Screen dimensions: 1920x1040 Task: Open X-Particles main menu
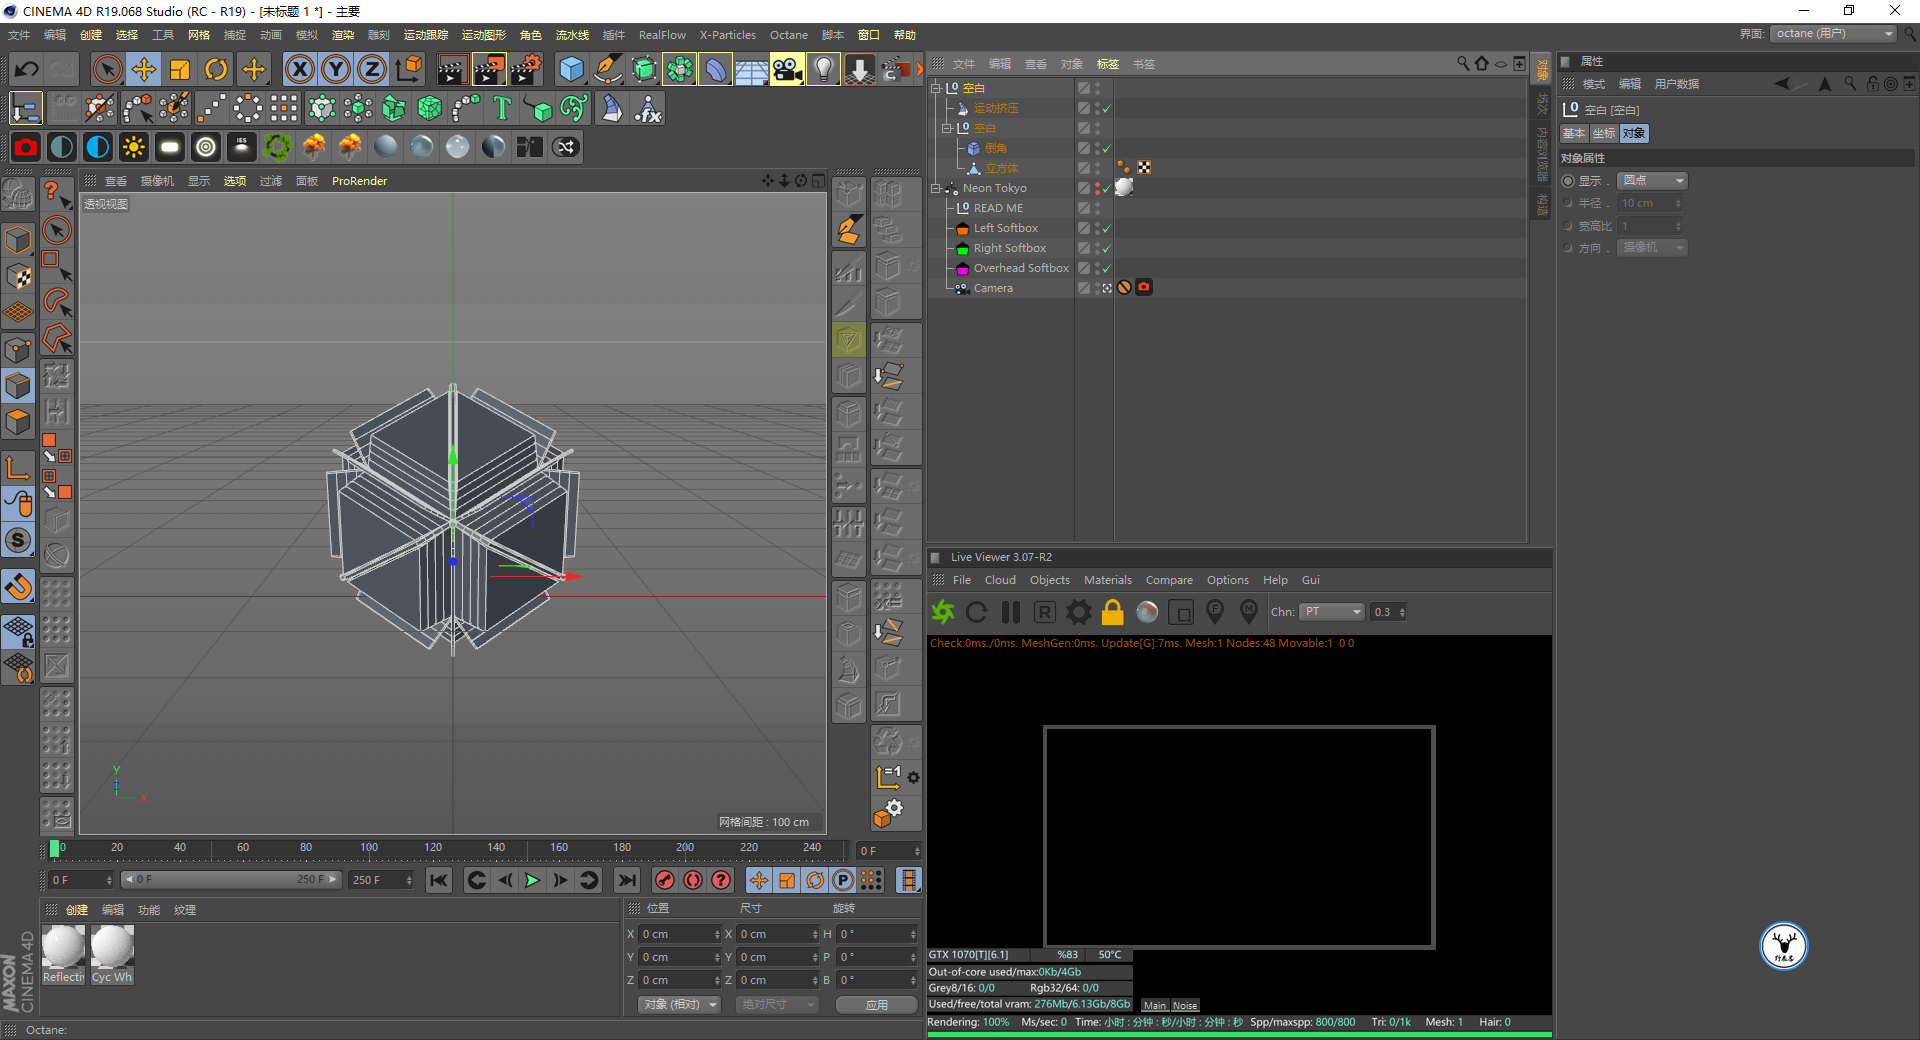[728, 35]
